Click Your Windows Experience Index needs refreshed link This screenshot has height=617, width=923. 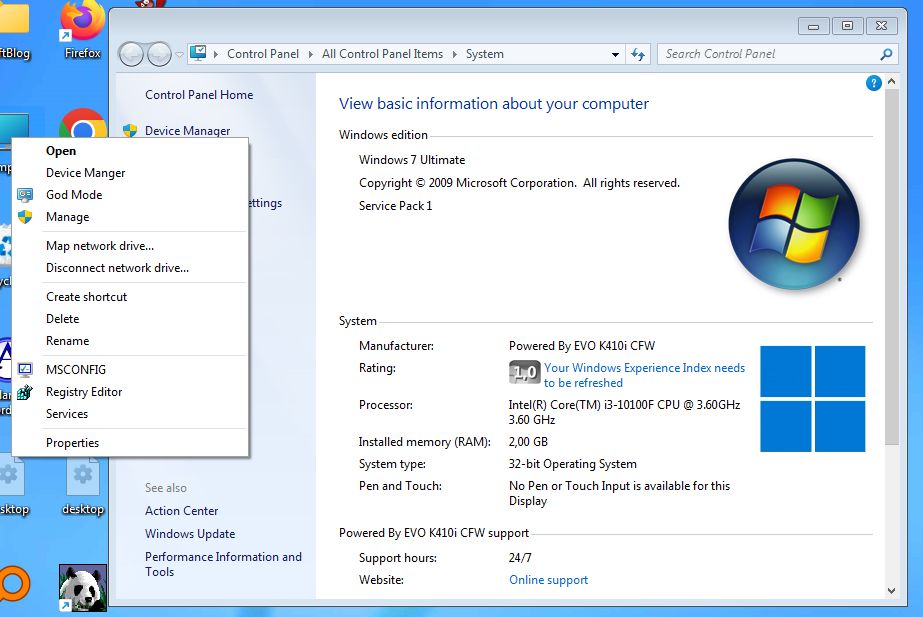click(644, 375)
